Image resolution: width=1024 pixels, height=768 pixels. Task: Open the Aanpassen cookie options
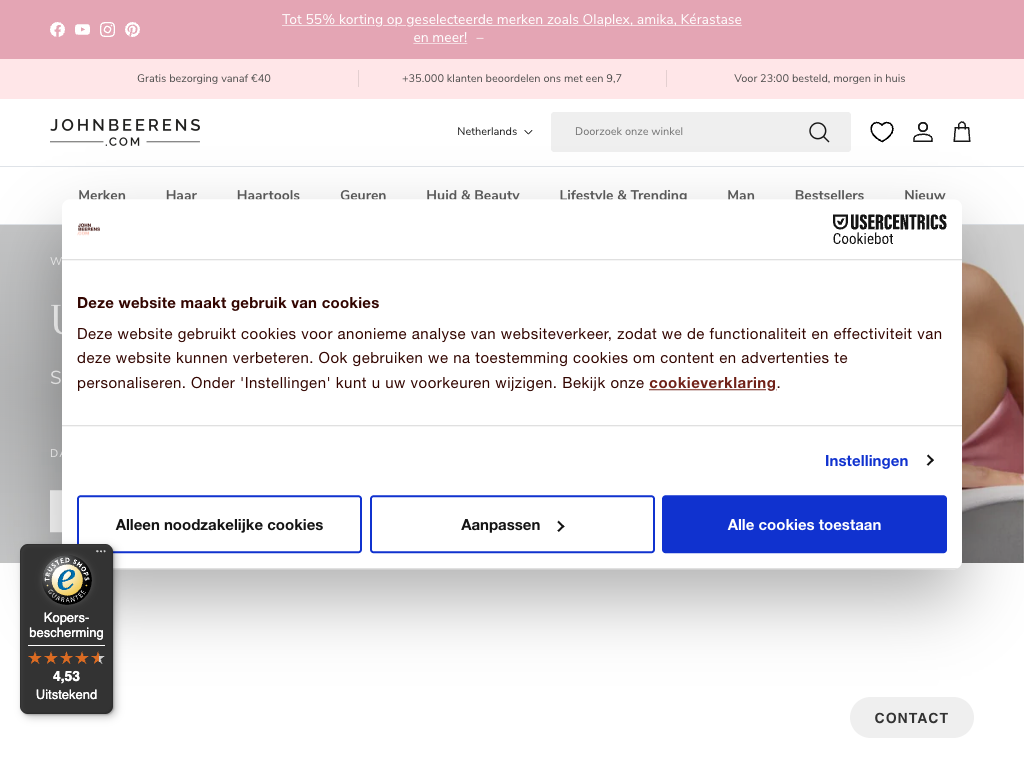tap(512, 524)
